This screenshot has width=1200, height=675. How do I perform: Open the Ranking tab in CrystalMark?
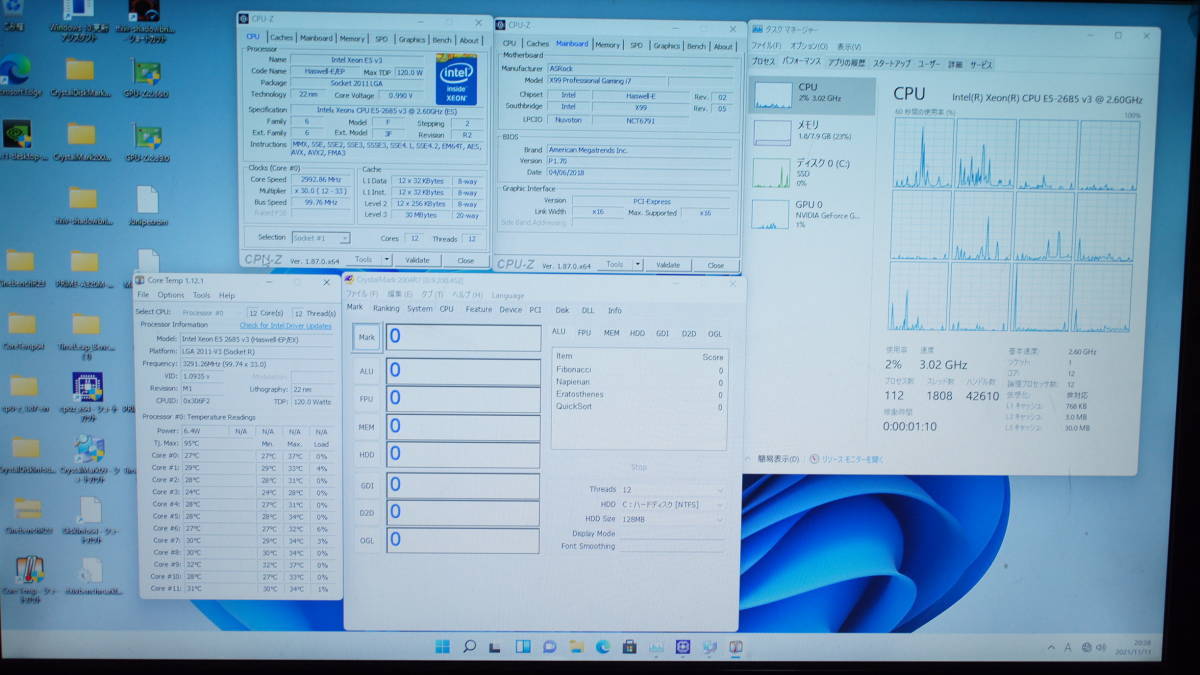386,309
